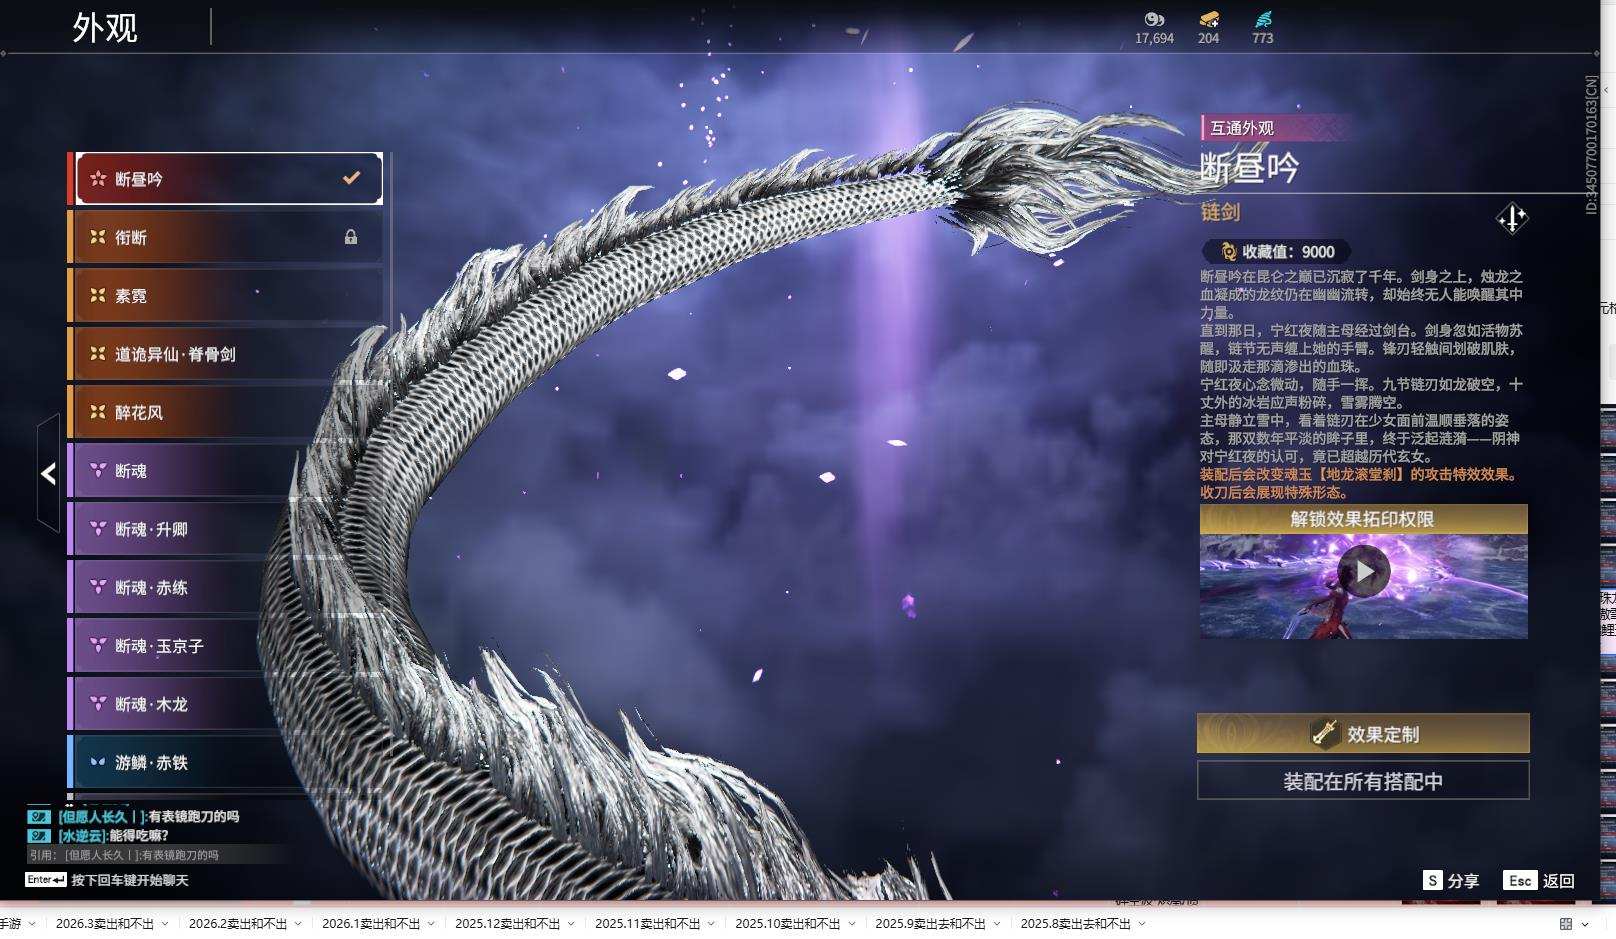Select the 道诡异仙·脊骨剑 skin
1616x939 pixels.
tap(225, 354)
